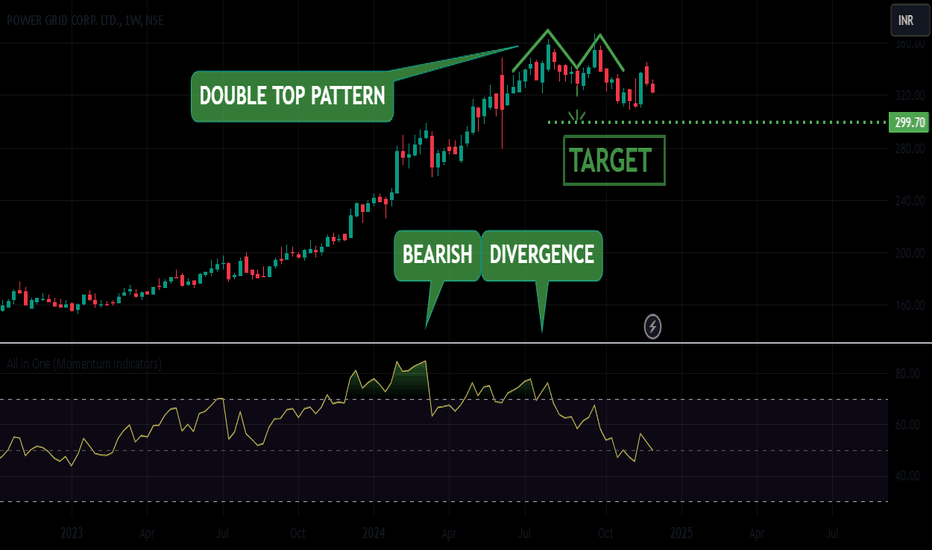Select the TARGET text box
Image resolution: width=932 pixels, height=550 pixels.
(x=614, y=161)
